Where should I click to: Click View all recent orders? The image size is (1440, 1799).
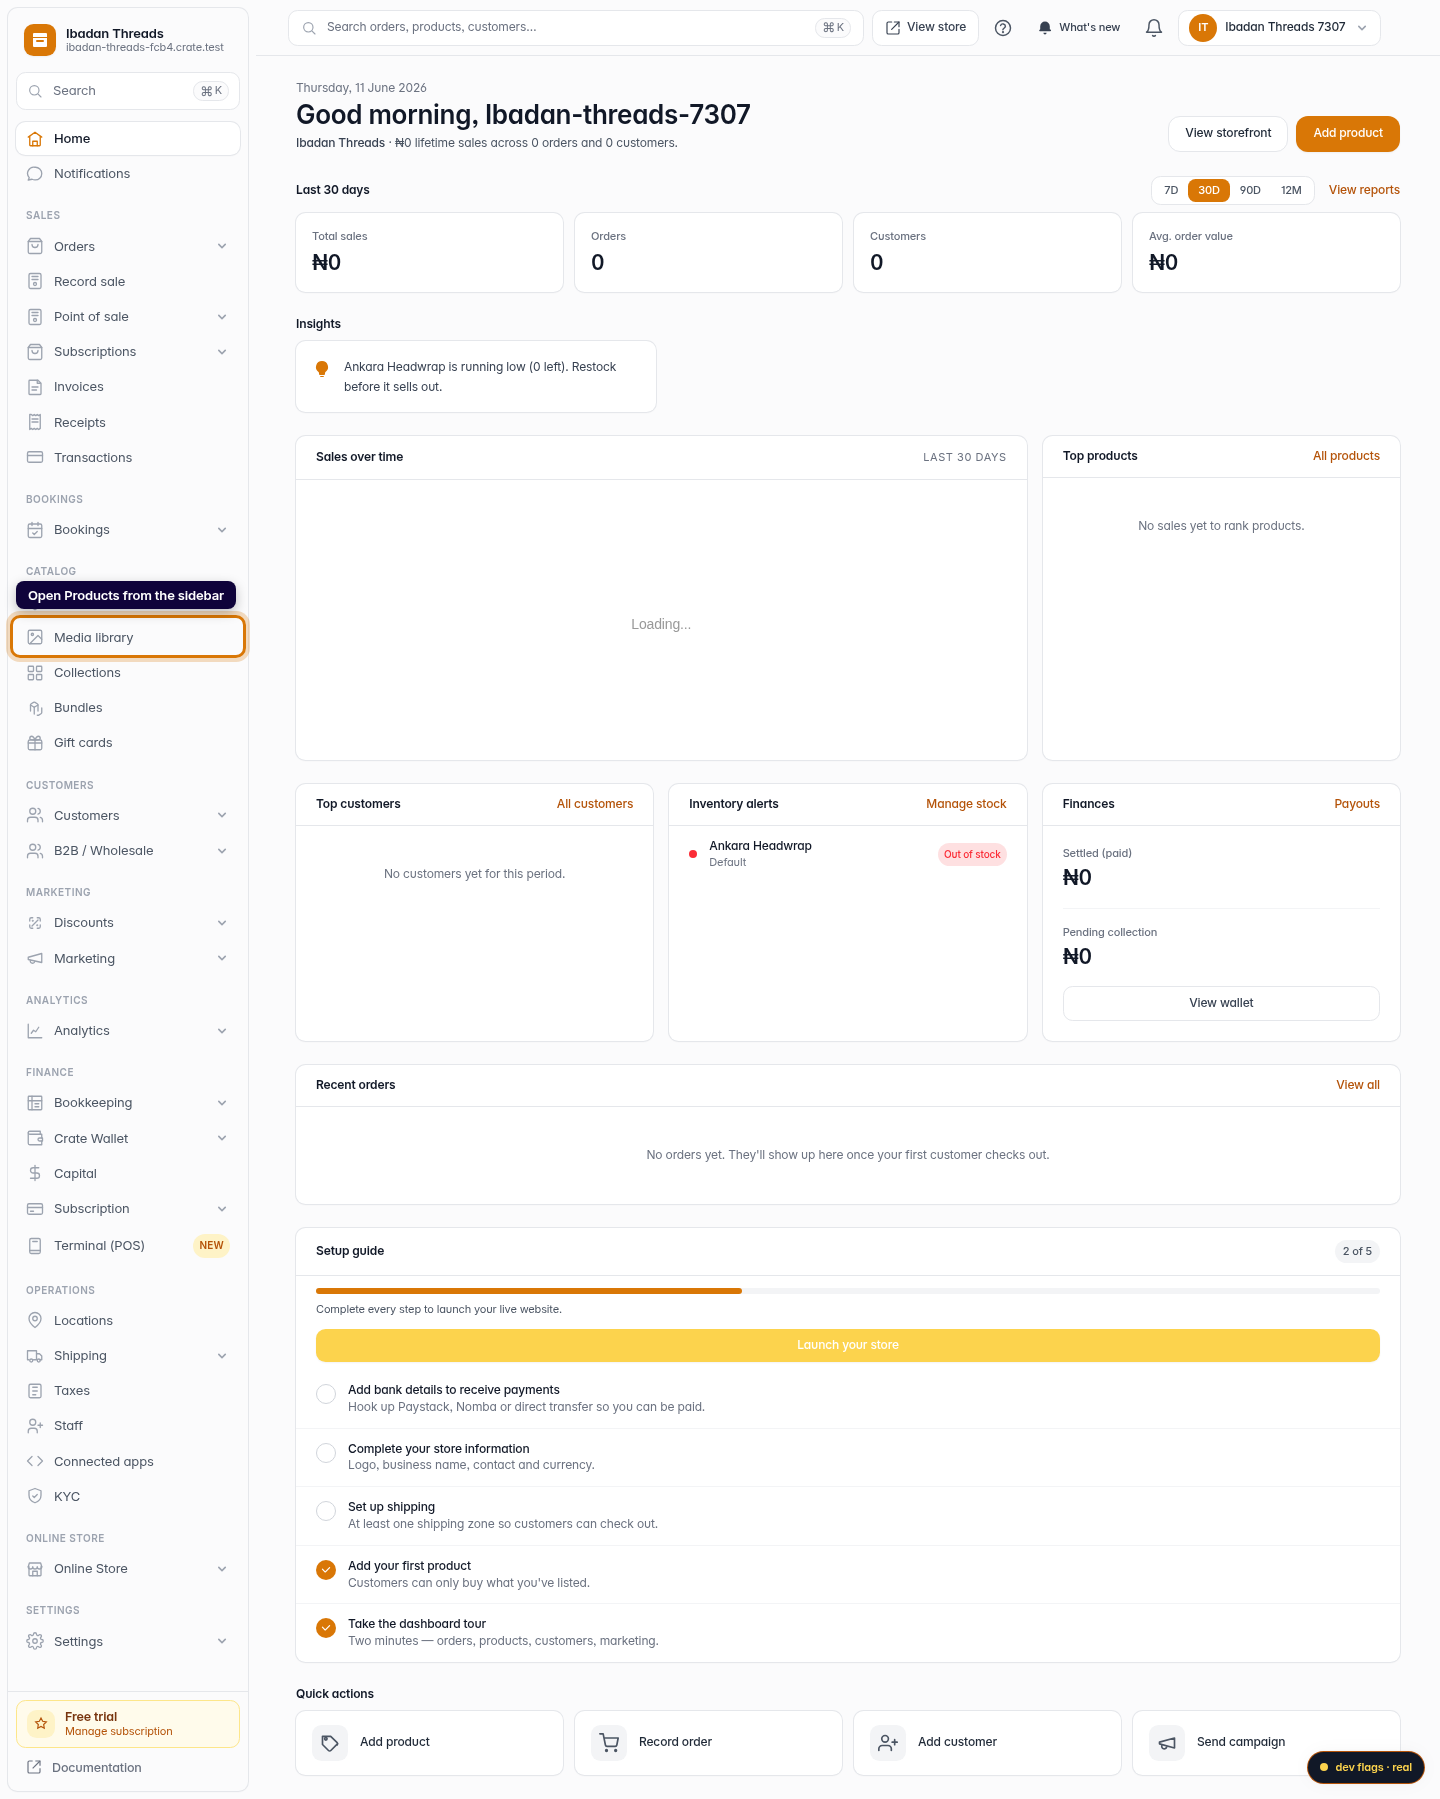coord(1358,1085)
